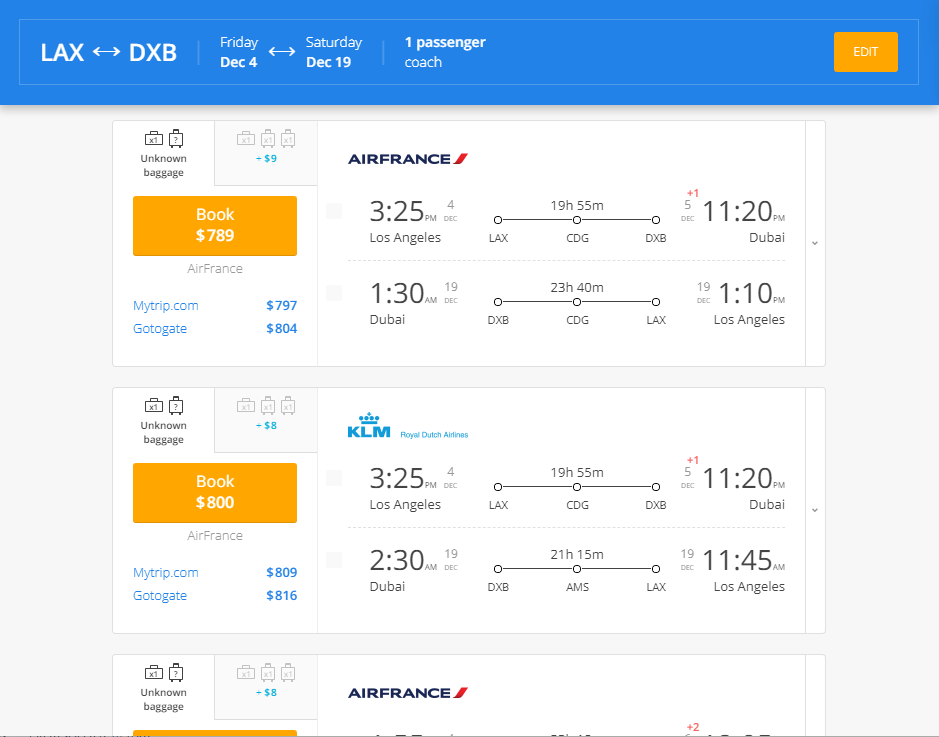Image resolution: width=939 pixels, height=737 pixels.
Task: Tick the checkbox beside the 3:25 PM Air France departure
Action: click(x=334, y=211)
